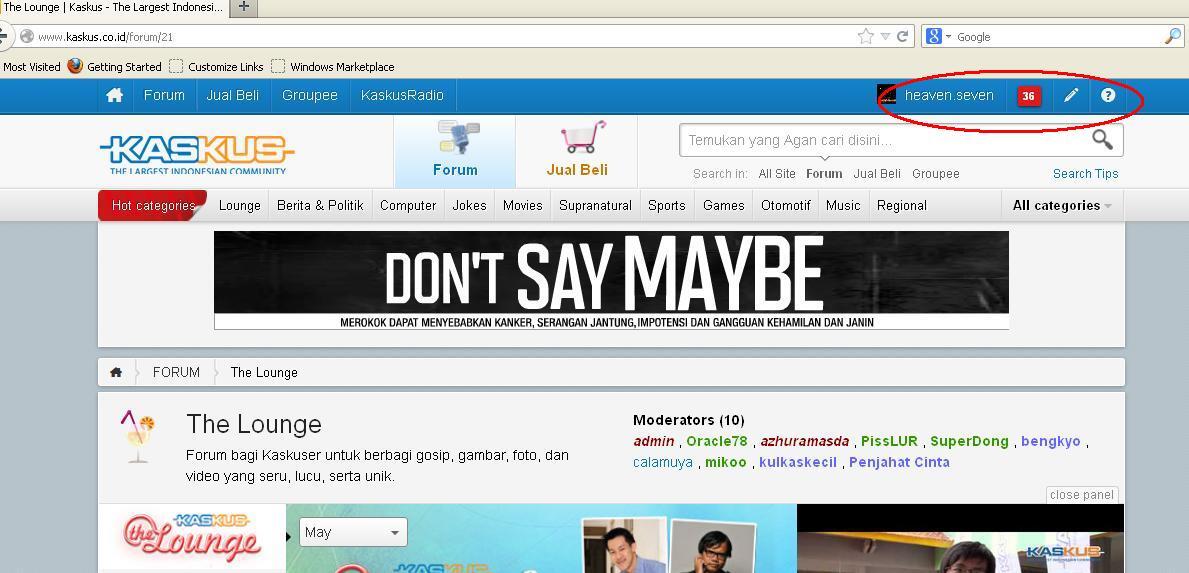Open Jual Beli in the blue navbar
The width and height of the screenshot is (1189, 573).
coord(233,96)
